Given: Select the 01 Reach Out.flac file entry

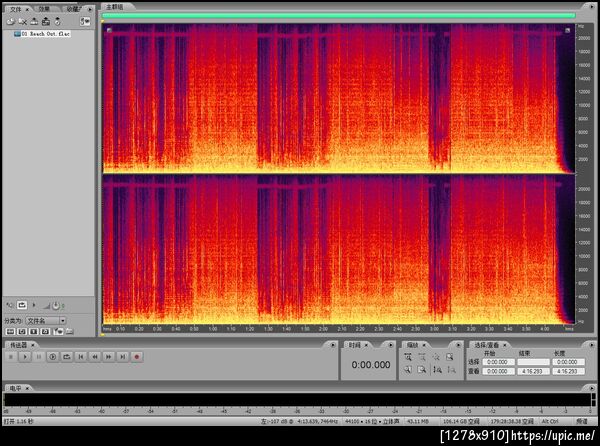Looking at the screenshot, I should (x=42, y=34).
